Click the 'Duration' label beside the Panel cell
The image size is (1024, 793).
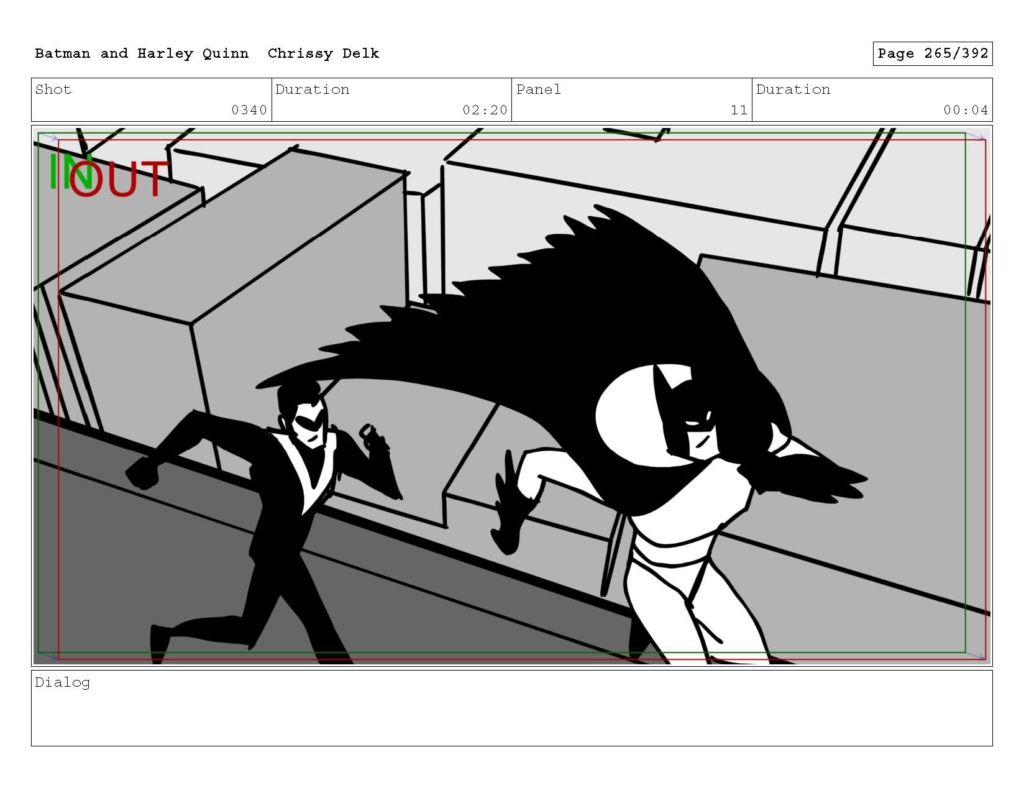[x=793, y=89]
